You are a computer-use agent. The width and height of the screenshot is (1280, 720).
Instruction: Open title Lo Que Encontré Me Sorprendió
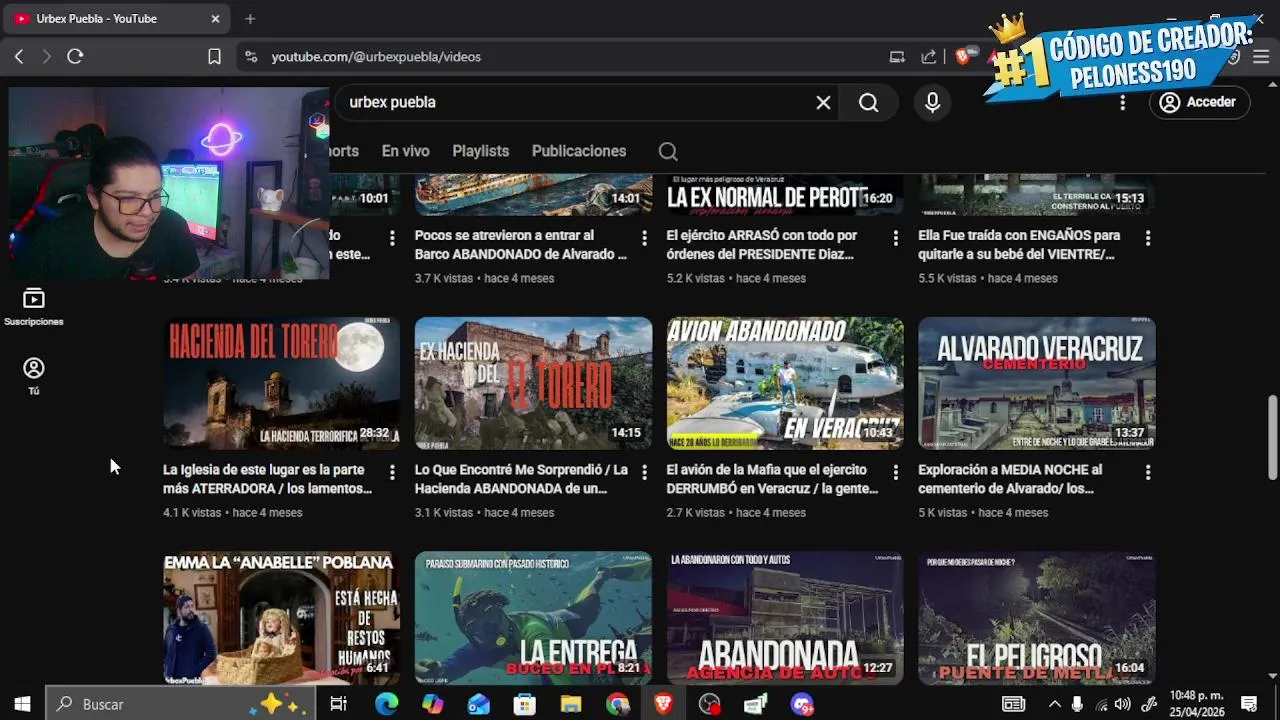point(521,479)
